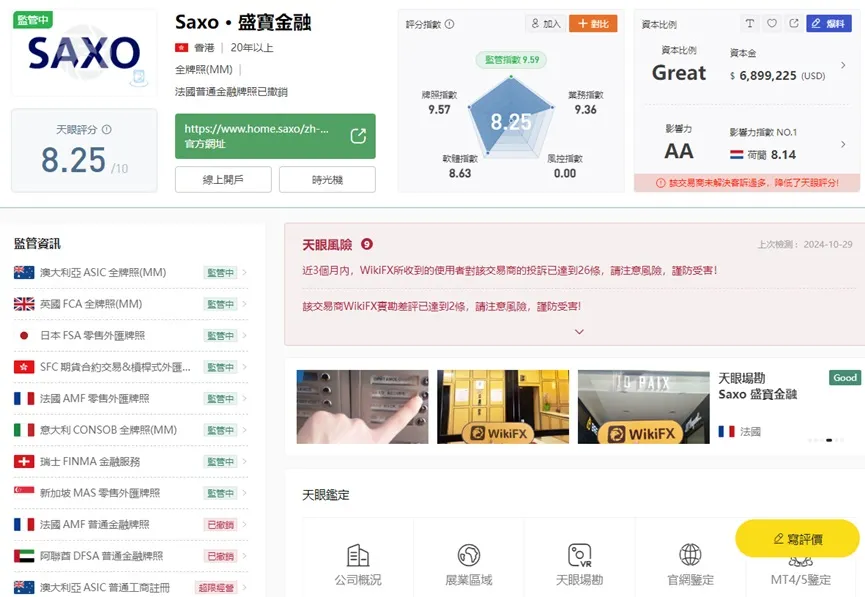Open the green official website link
The width and height of the screenshot is (865, 597).
(x=275, y=136)
